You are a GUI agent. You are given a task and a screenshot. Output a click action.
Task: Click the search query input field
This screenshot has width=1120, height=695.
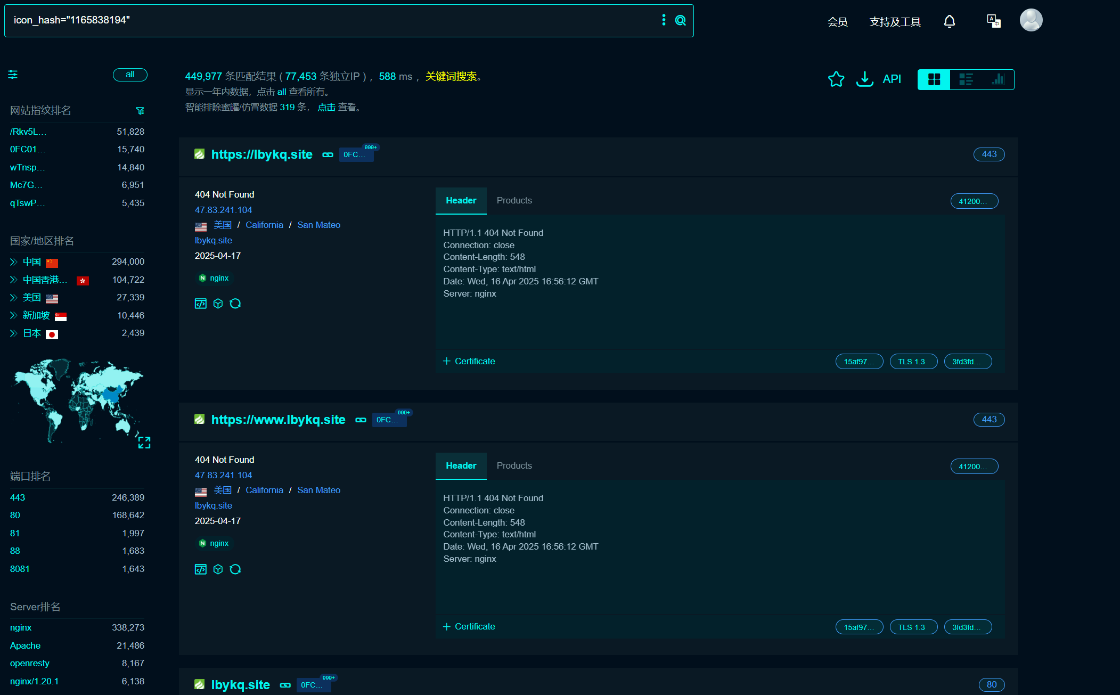(x=332, y=20)
